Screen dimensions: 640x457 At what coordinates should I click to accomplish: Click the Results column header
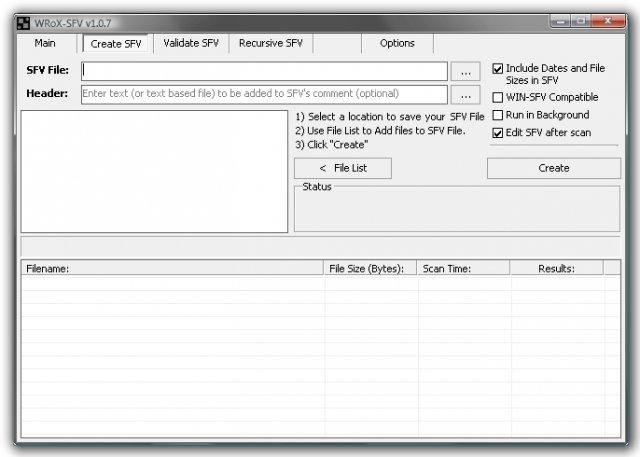point(556,268)
